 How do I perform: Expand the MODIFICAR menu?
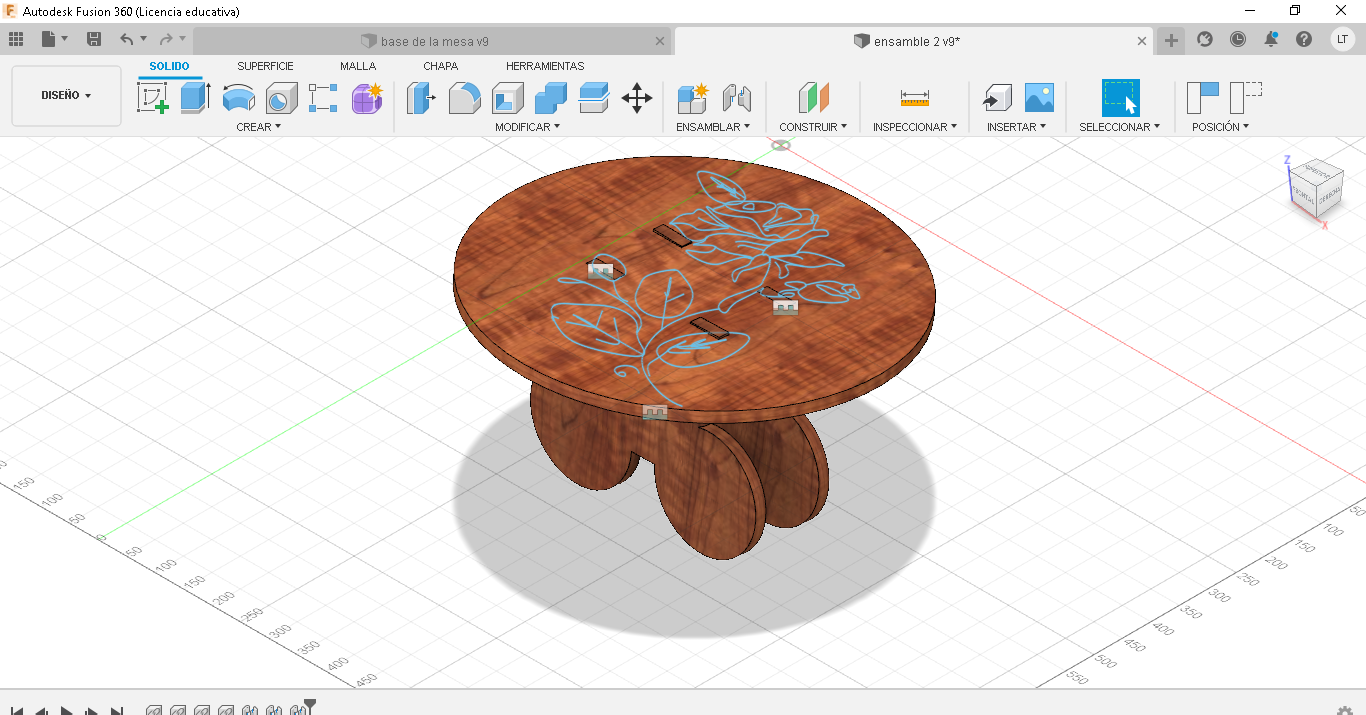(x=528, y=127)
